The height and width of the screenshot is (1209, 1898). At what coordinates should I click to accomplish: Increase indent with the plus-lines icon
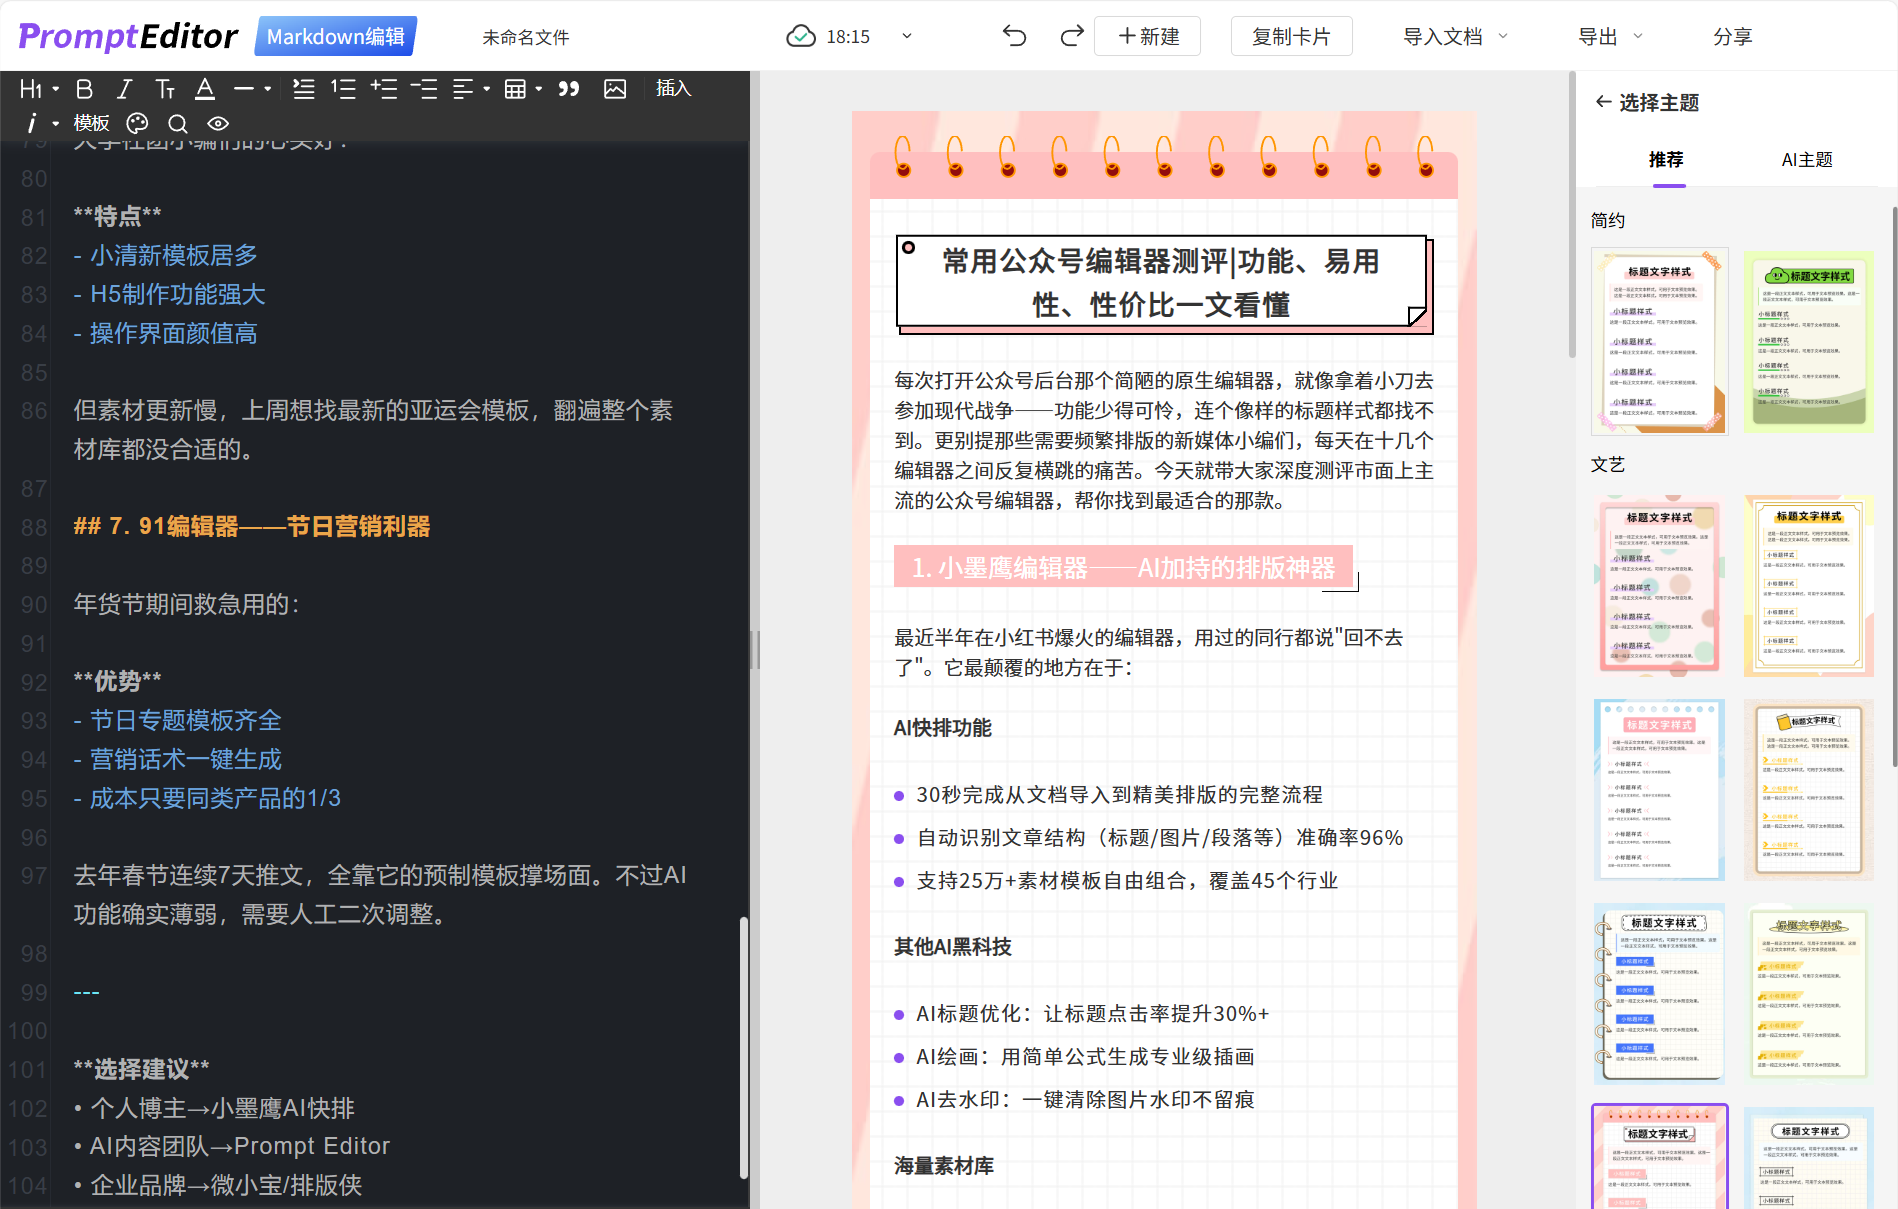(384, 89)
